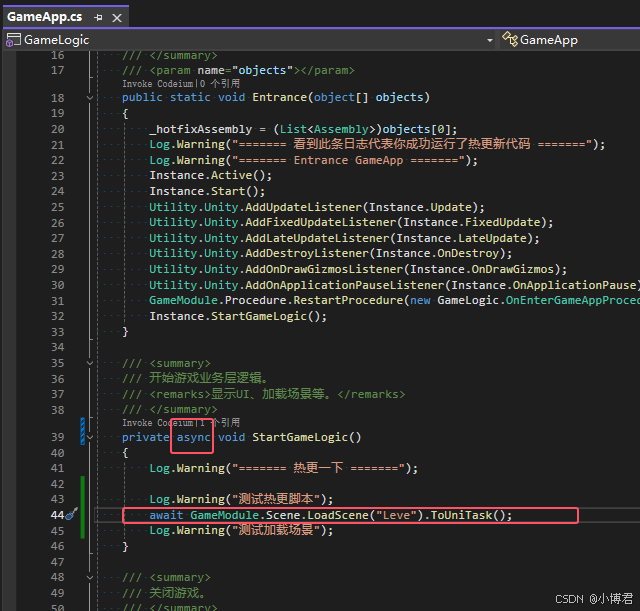
Task: Click Instance.Active() on line 23
Action: [x=210, y=176]
